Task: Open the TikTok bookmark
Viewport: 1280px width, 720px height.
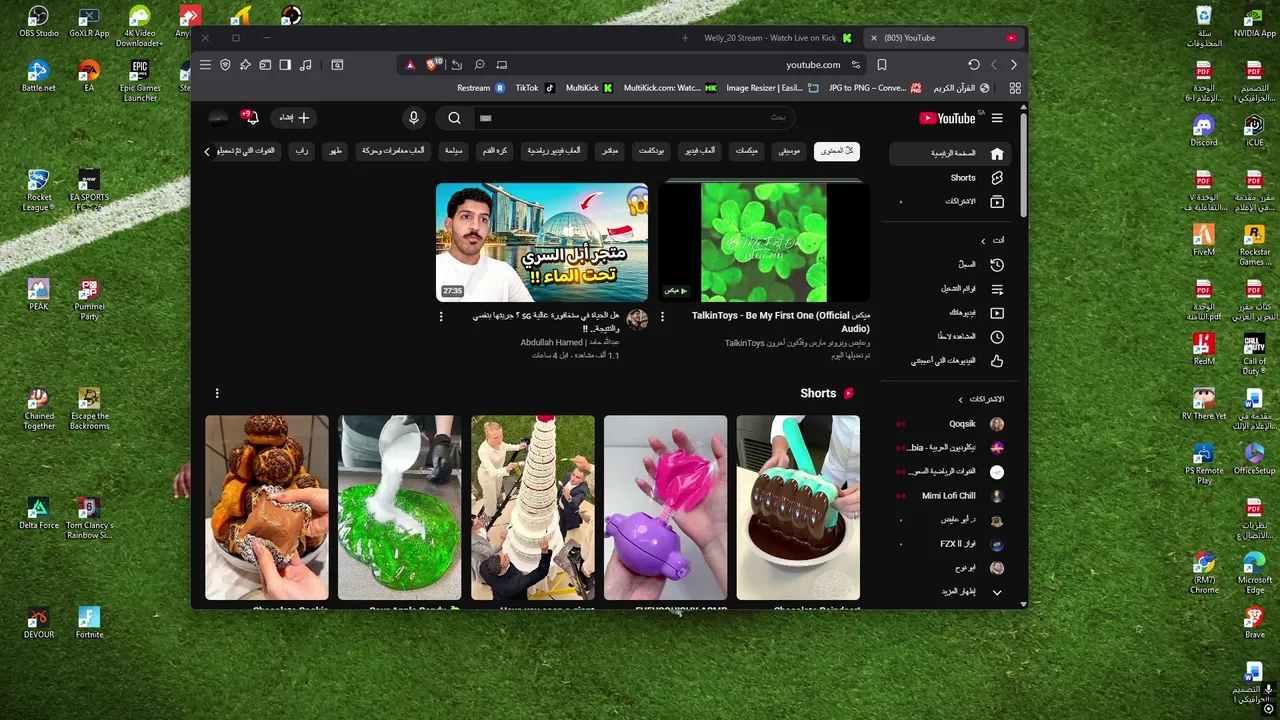Action: 535,88
